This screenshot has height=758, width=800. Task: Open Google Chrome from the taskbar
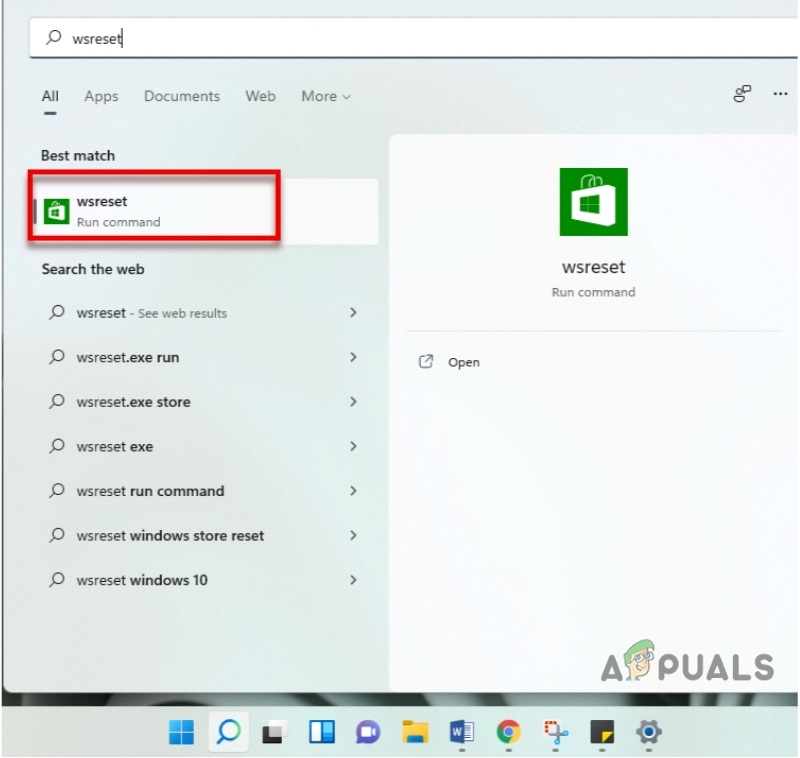(509, 732)
